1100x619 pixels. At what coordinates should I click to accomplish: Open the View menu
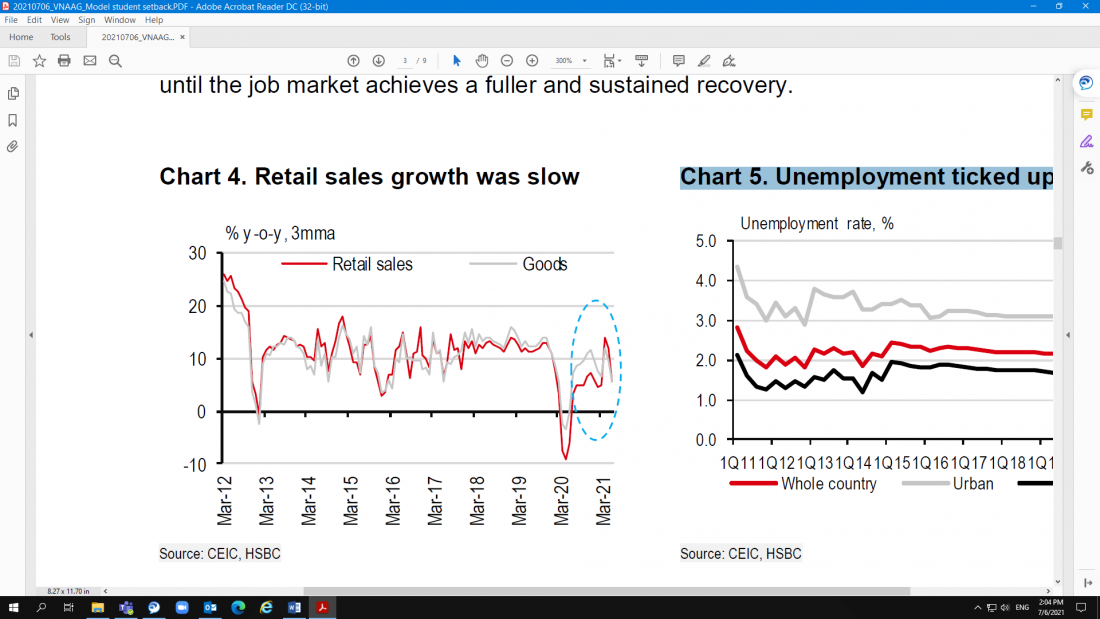pyautogui.click(x=60, y=20)
